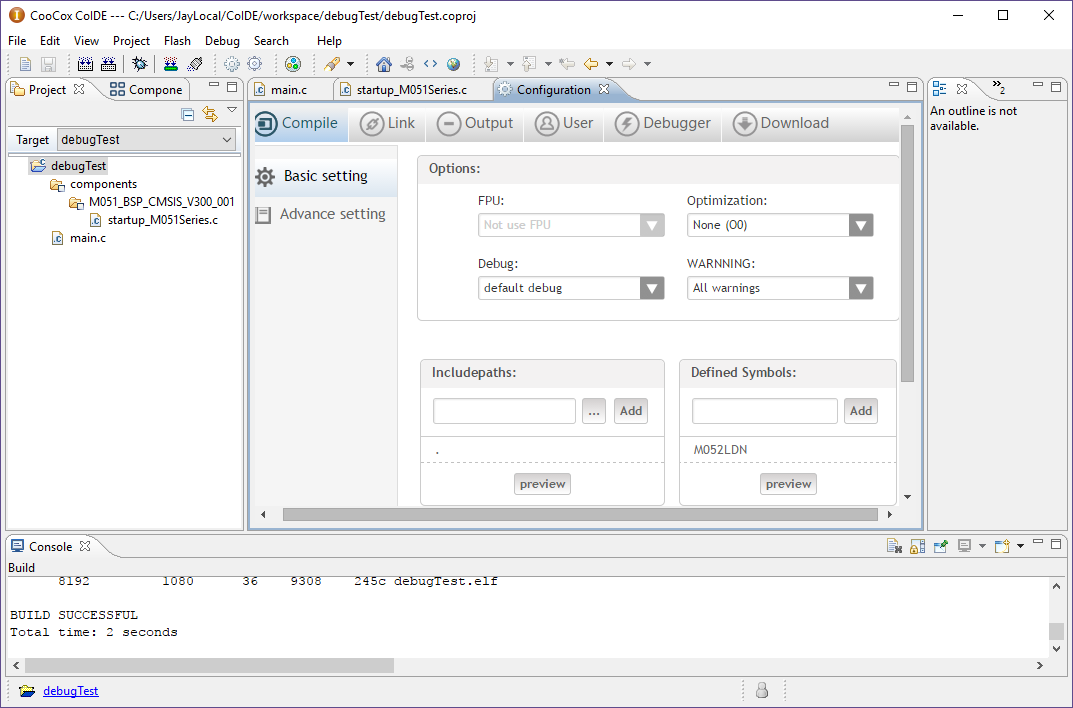Image resolution: width=1073 pixels, height=708 pixels.
Task: Start debugging with the bug icon
Action: click(x=140, y=64)
